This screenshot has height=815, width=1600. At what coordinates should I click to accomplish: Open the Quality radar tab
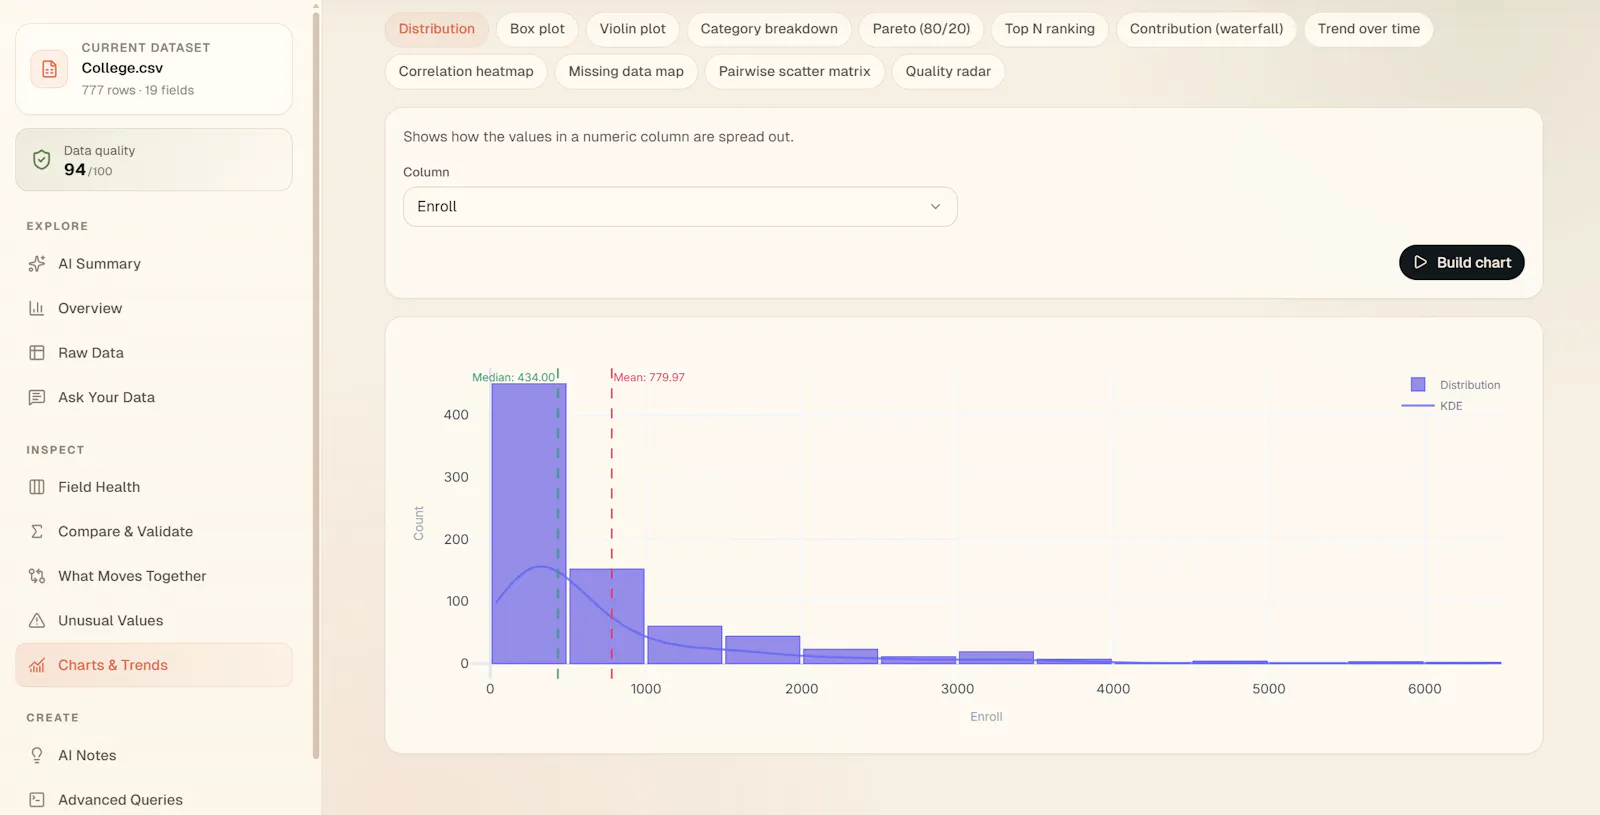click(x=948, y=71)
